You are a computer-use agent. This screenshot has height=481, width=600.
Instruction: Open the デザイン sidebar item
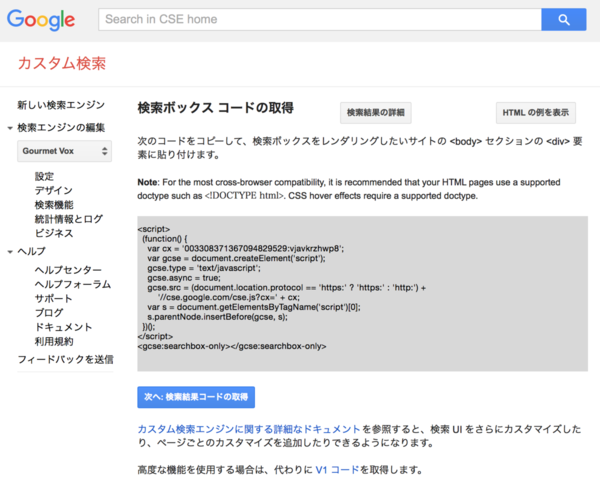[54, 191]
